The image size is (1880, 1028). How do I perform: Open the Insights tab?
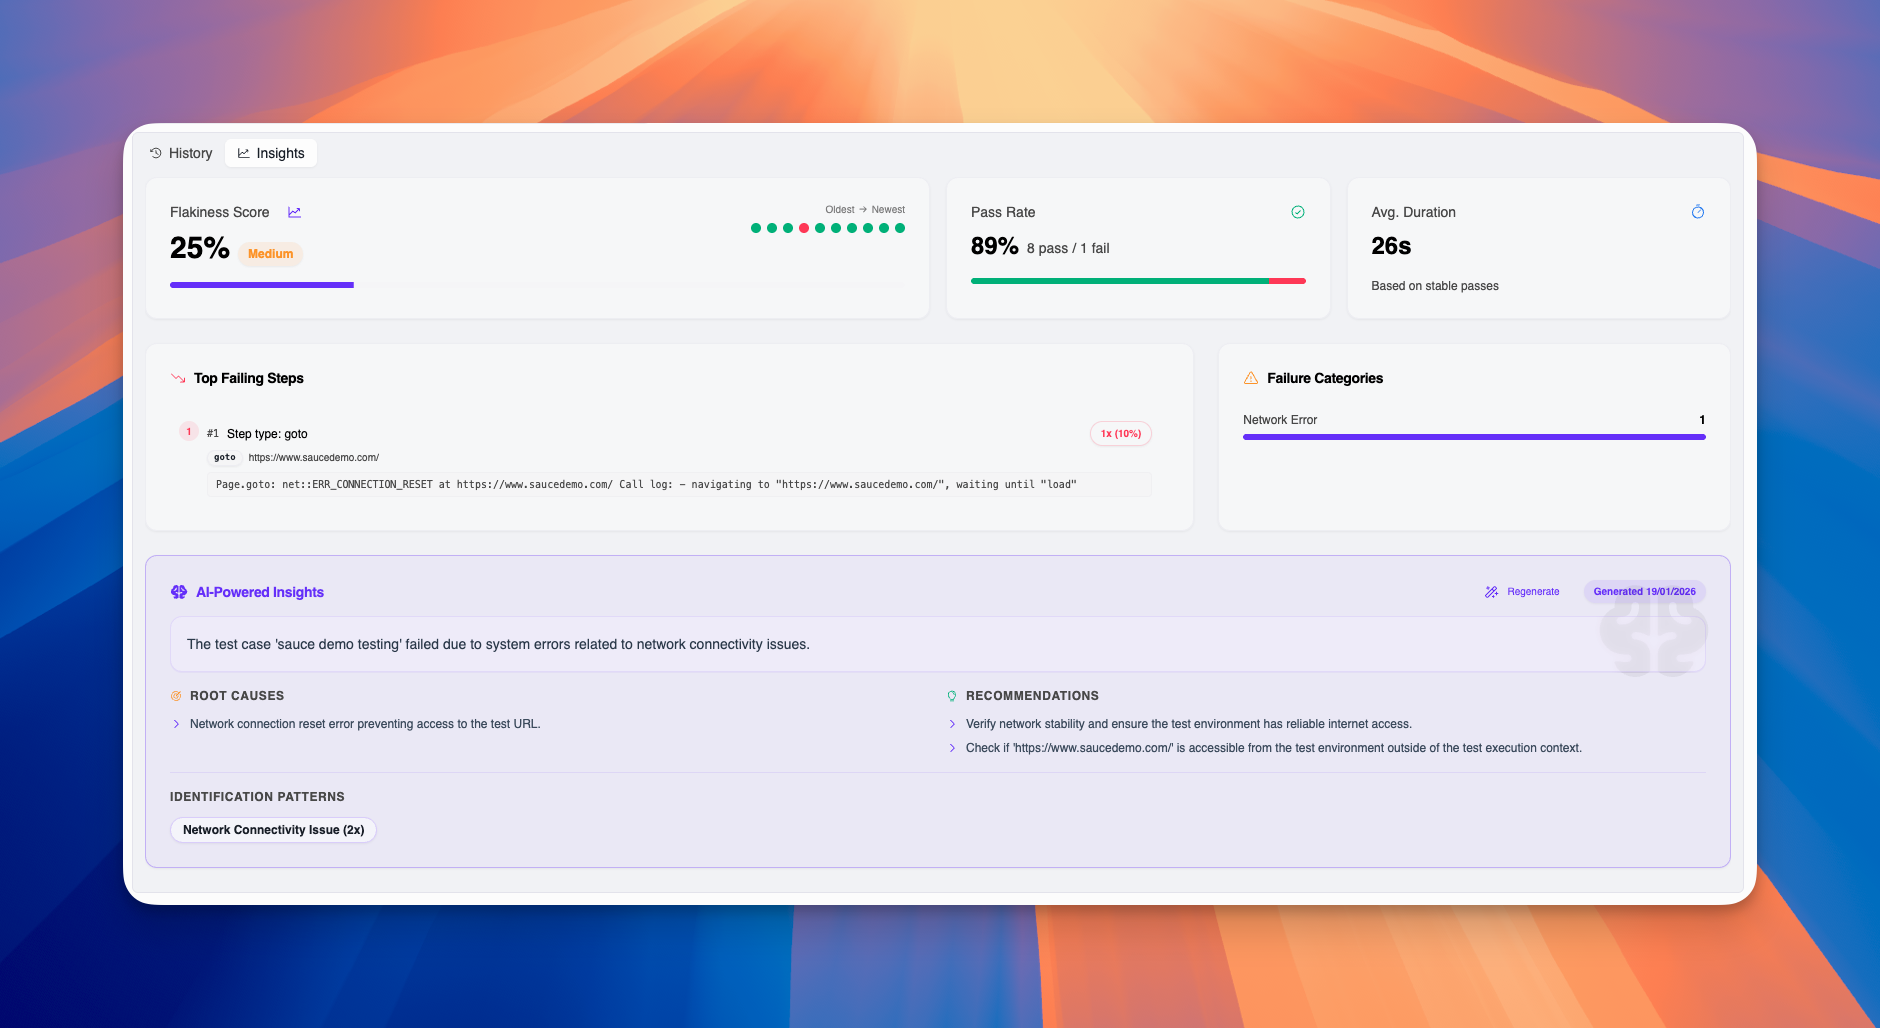click(271, 152)
